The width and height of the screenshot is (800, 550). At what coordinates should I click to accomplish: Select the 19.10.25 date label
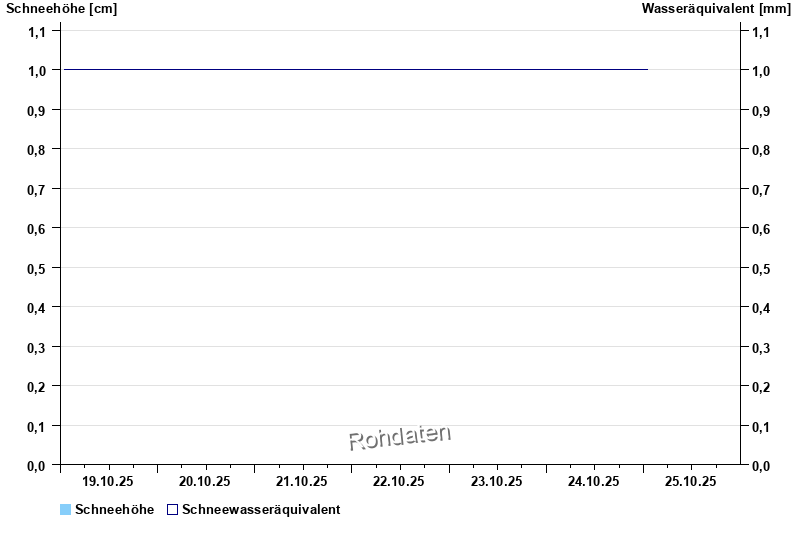(x=108, y=482)
